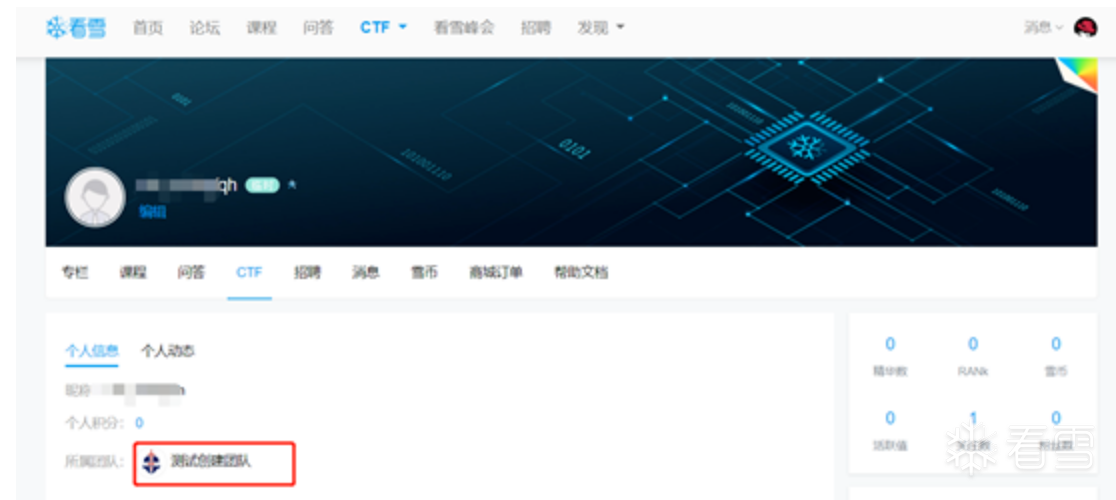Switch to the 雪币 profile tab
1116x500 pixels.
point(424,272)
